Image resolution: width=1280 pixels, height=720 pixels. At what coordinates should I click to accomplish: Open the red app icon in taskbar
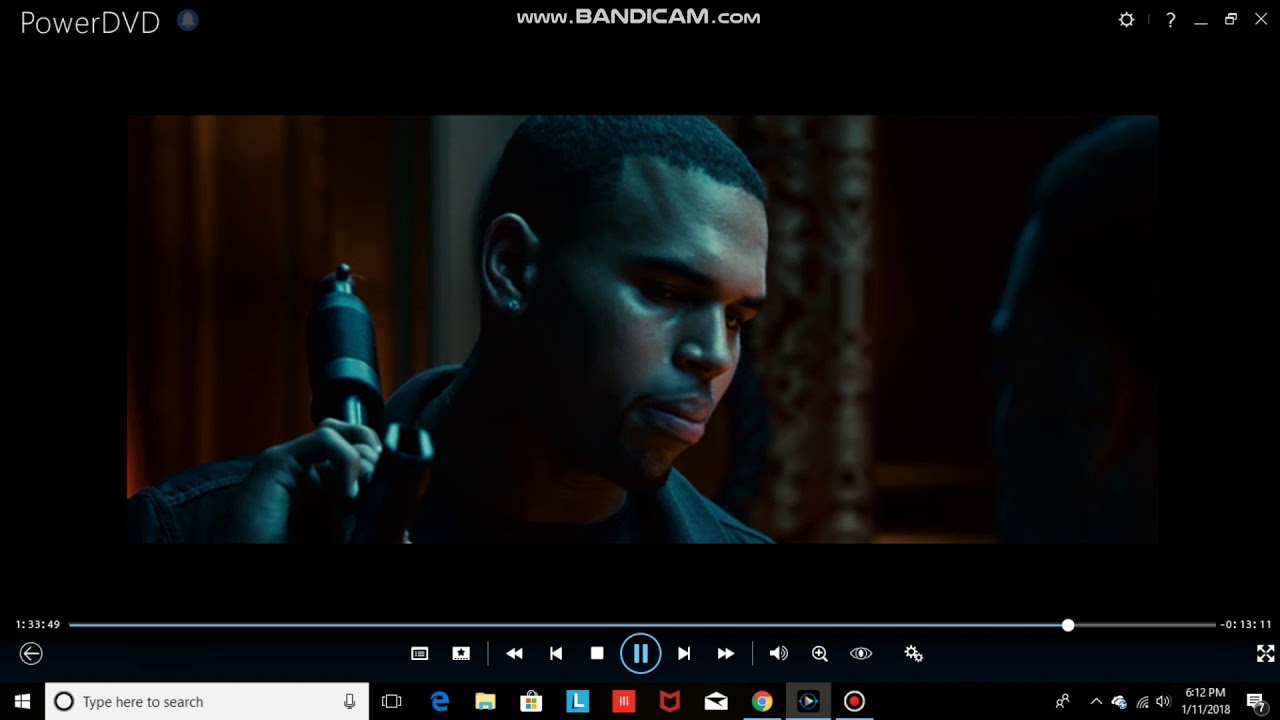point(624,701)
